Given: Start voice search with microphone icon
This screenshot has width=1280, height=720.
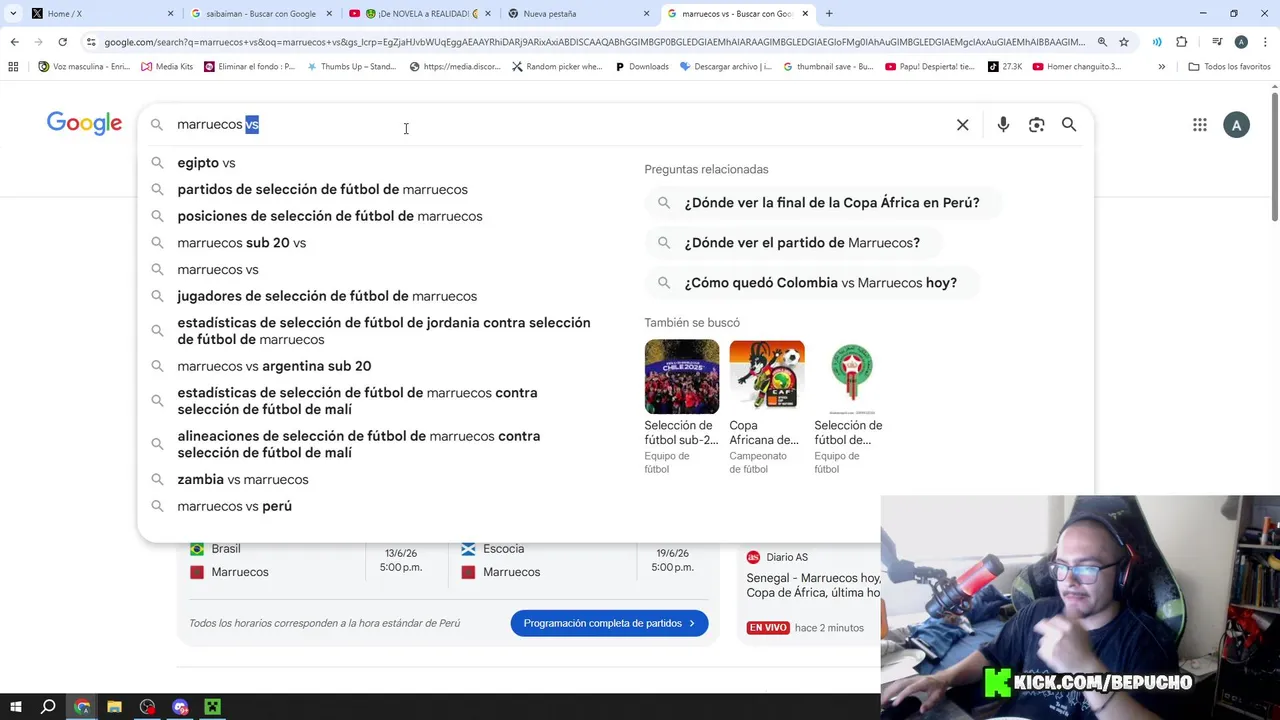Looking at the screenshot, I should tap(1003, 125).
